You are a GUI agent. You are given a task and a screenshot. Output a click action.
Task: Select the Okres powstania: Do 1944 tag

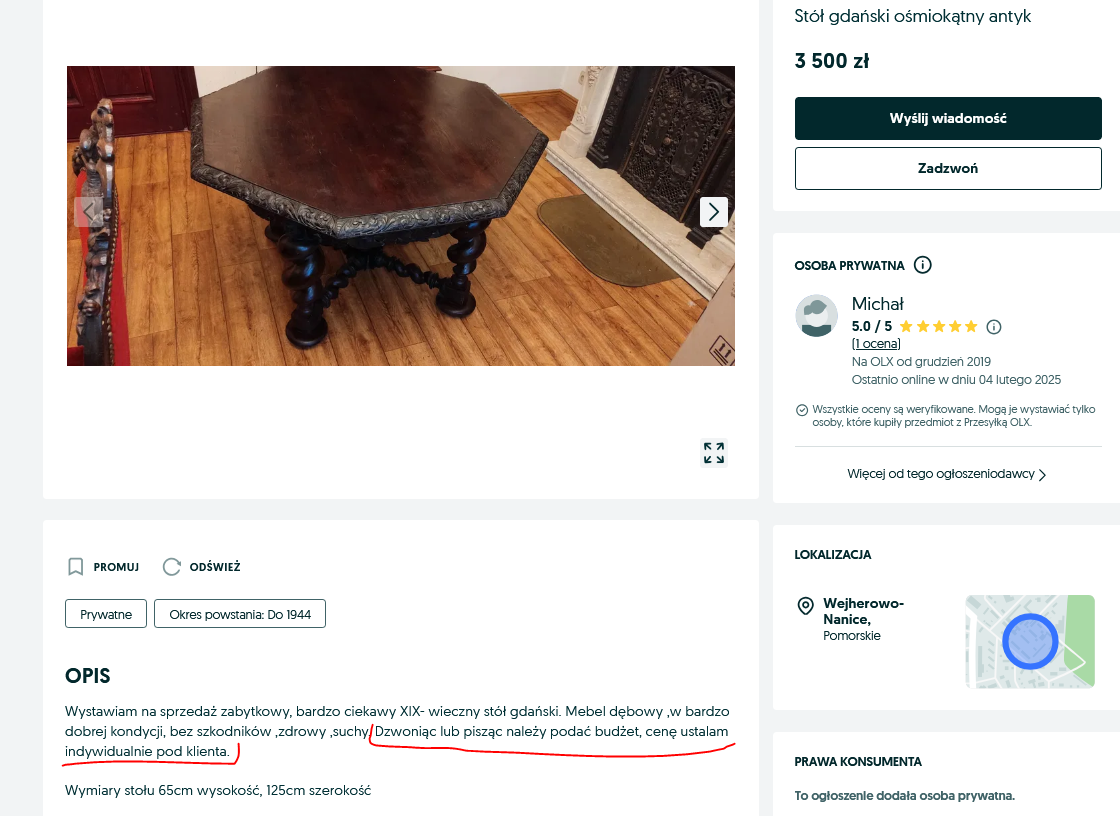point(240,614)
